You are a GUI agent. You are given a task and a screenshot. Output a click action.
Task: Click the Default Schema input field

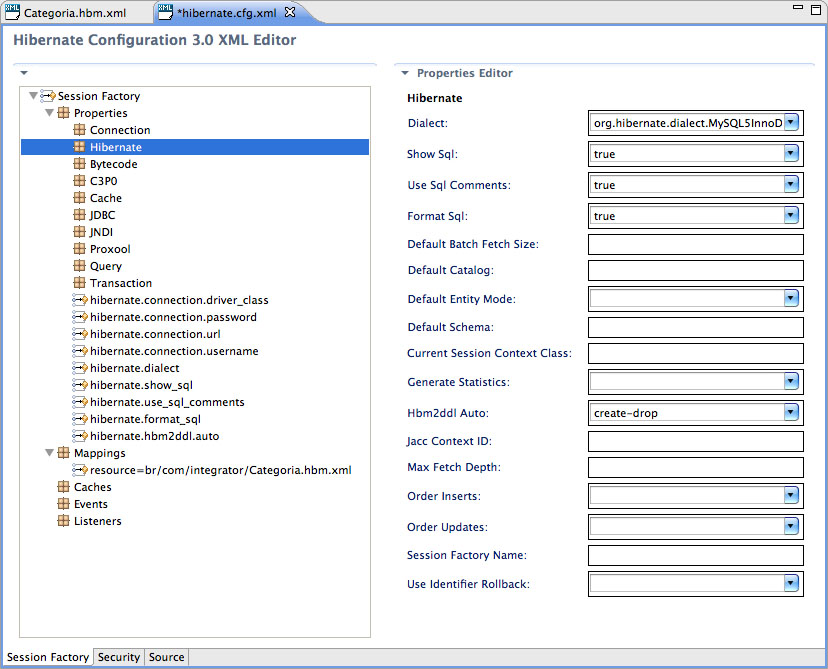[x=695, y=327]
